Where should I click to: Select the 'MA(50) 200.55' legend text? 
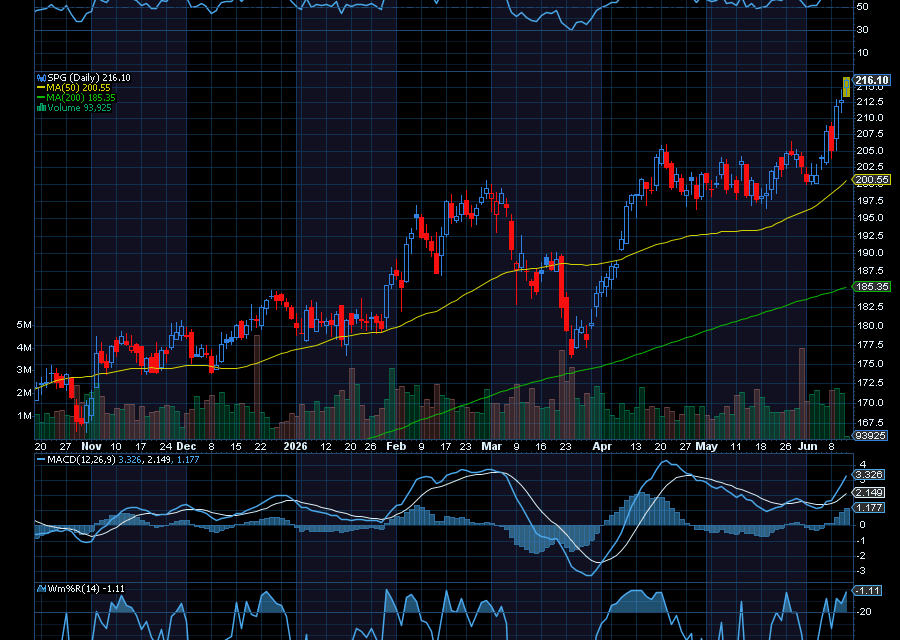(x=79, y=88)
